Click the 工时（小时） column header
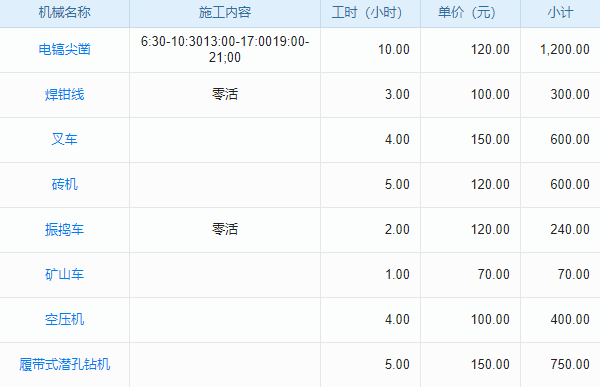Image resolution: width=600 pixels, height=387 pixels. 367,13
